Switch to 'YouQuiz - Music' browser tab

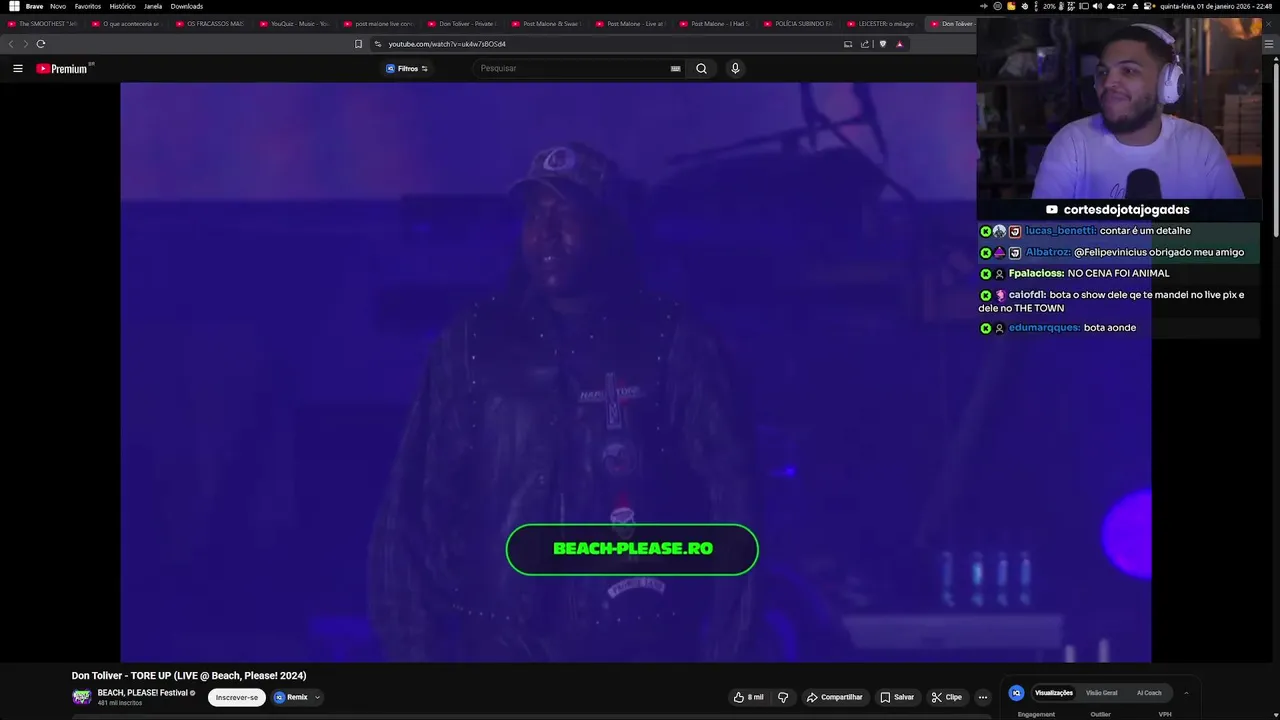[294, 23]
